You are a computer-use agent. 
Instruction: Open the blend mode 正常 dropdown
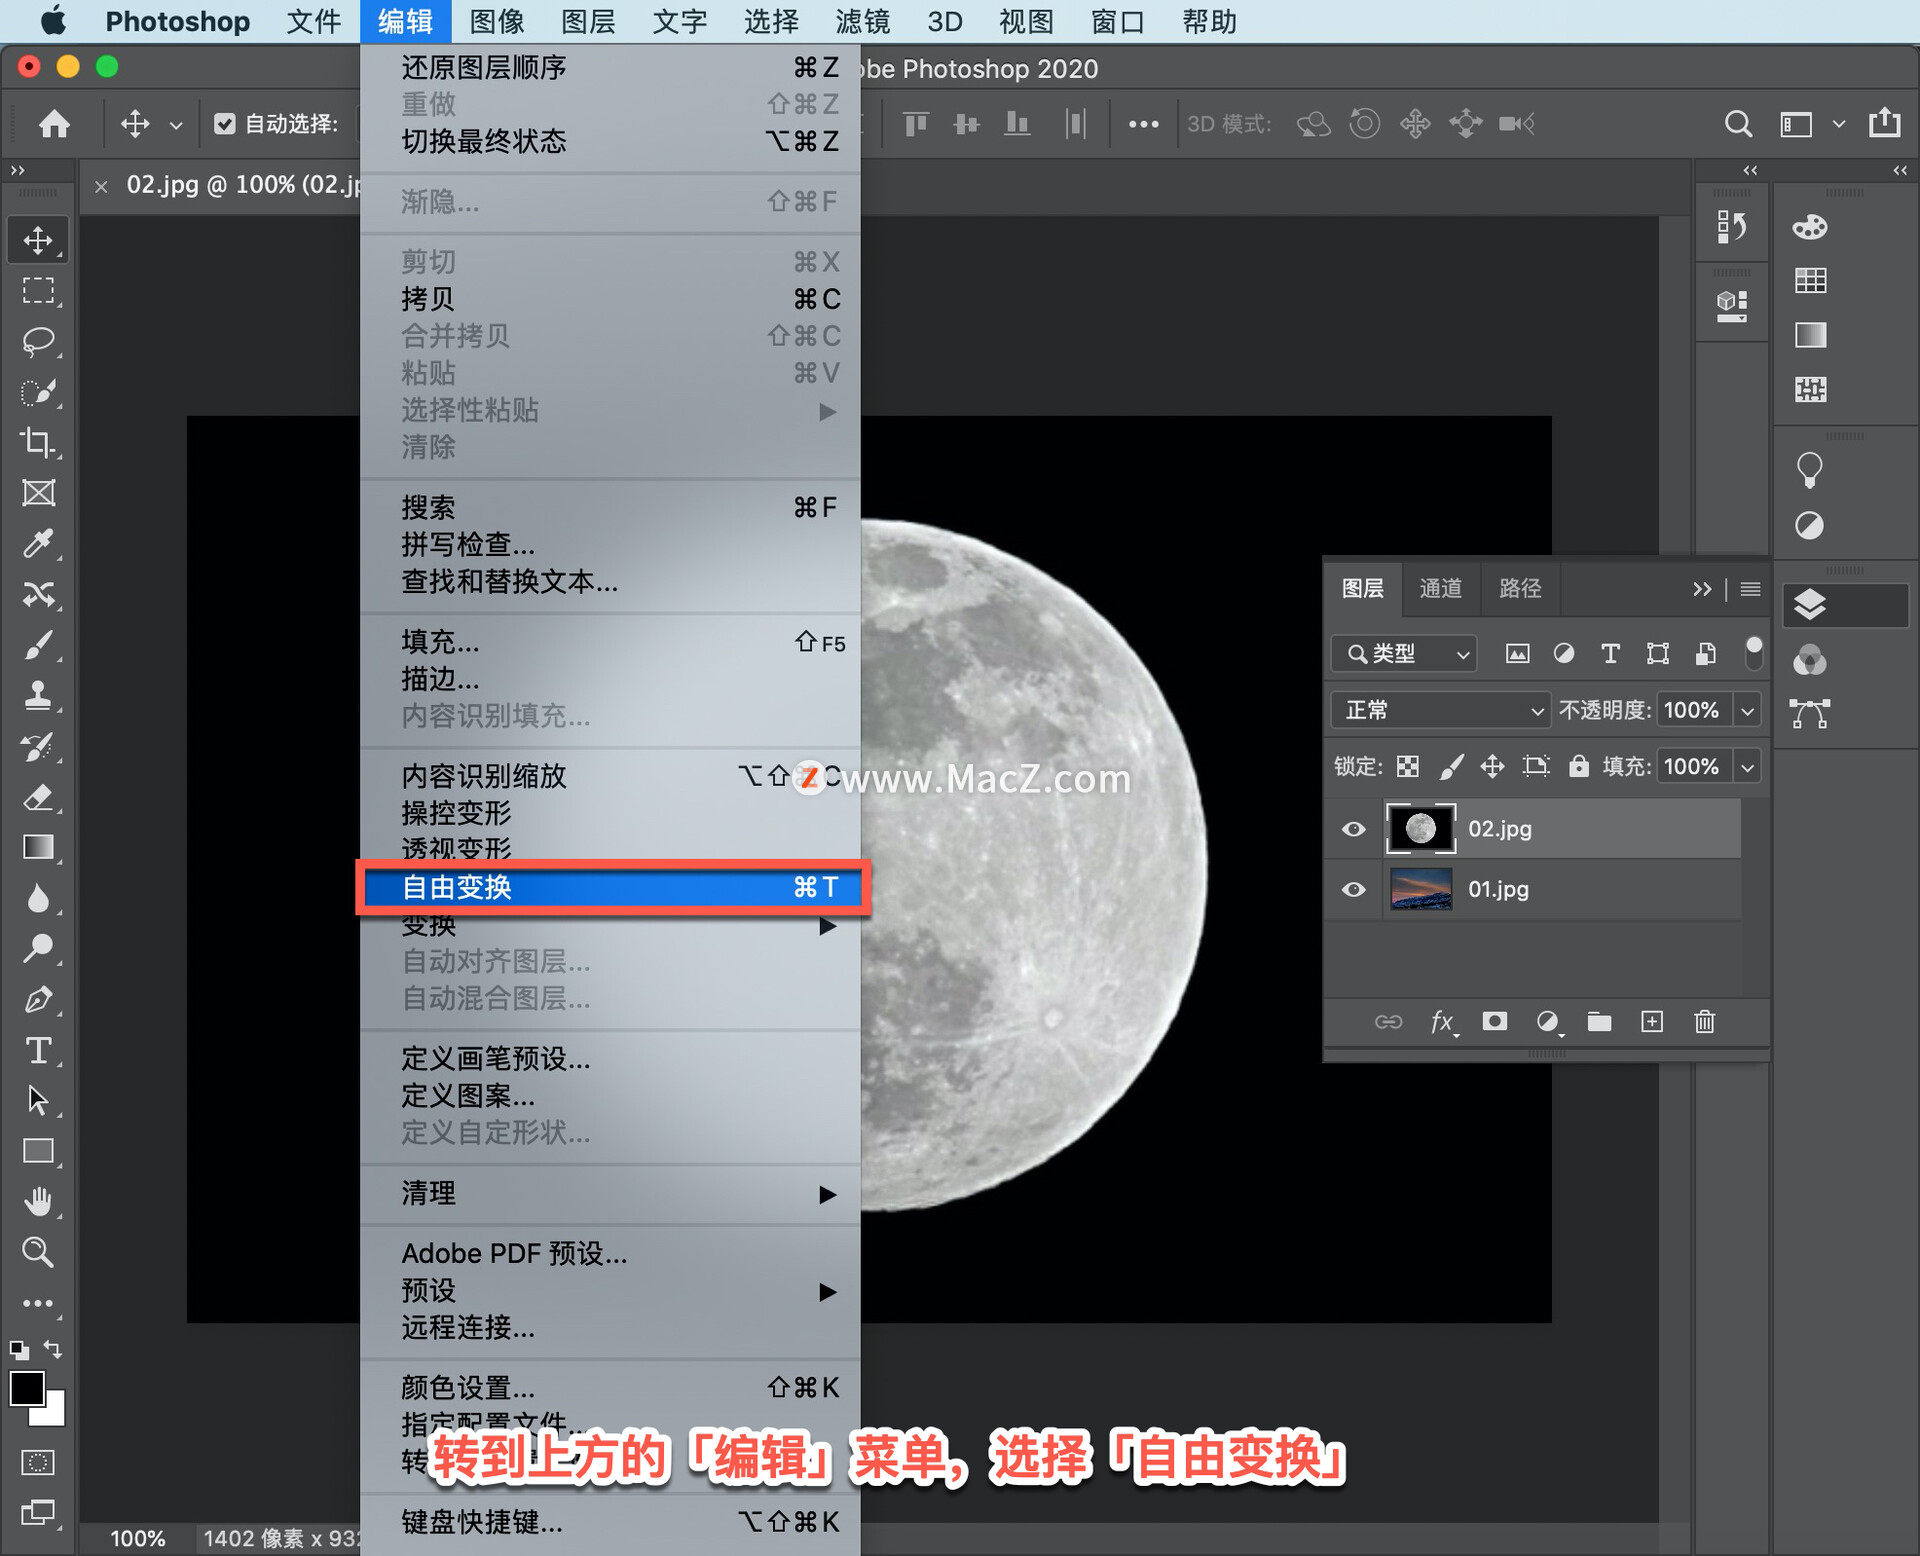click(x=1441, y=710)
